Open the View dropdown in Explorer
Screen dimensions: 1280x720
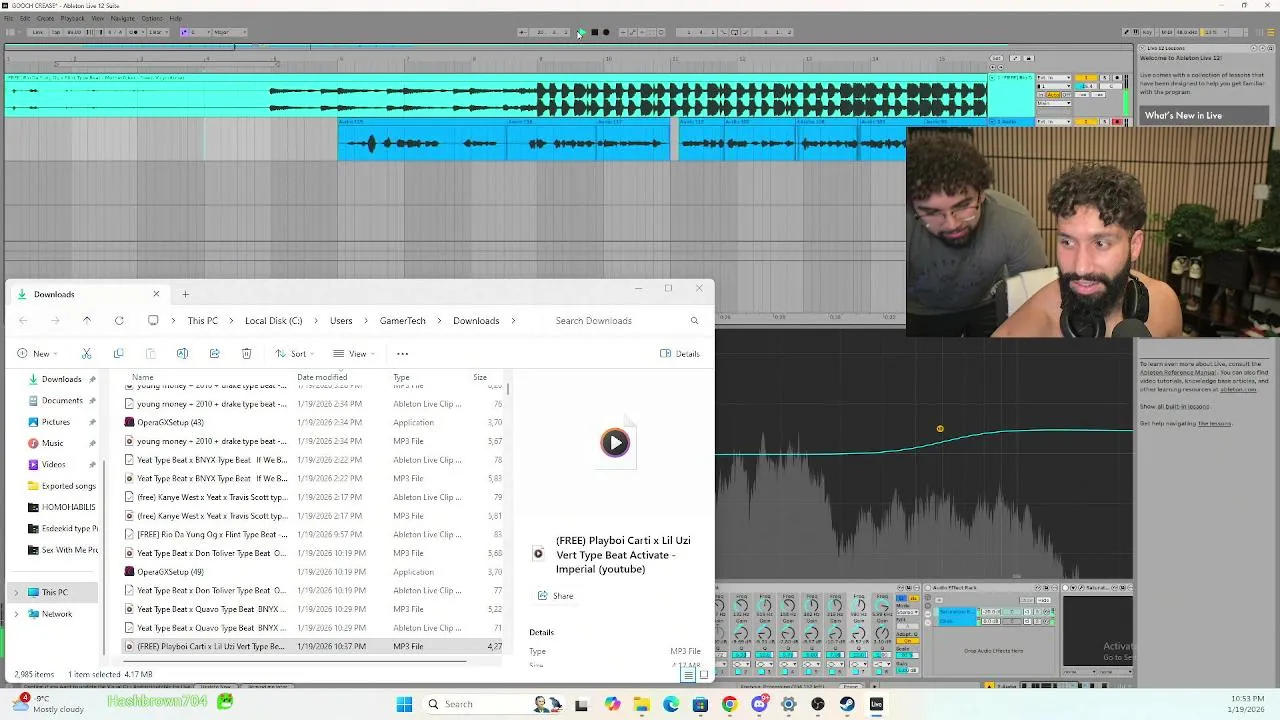coord(353,353)
